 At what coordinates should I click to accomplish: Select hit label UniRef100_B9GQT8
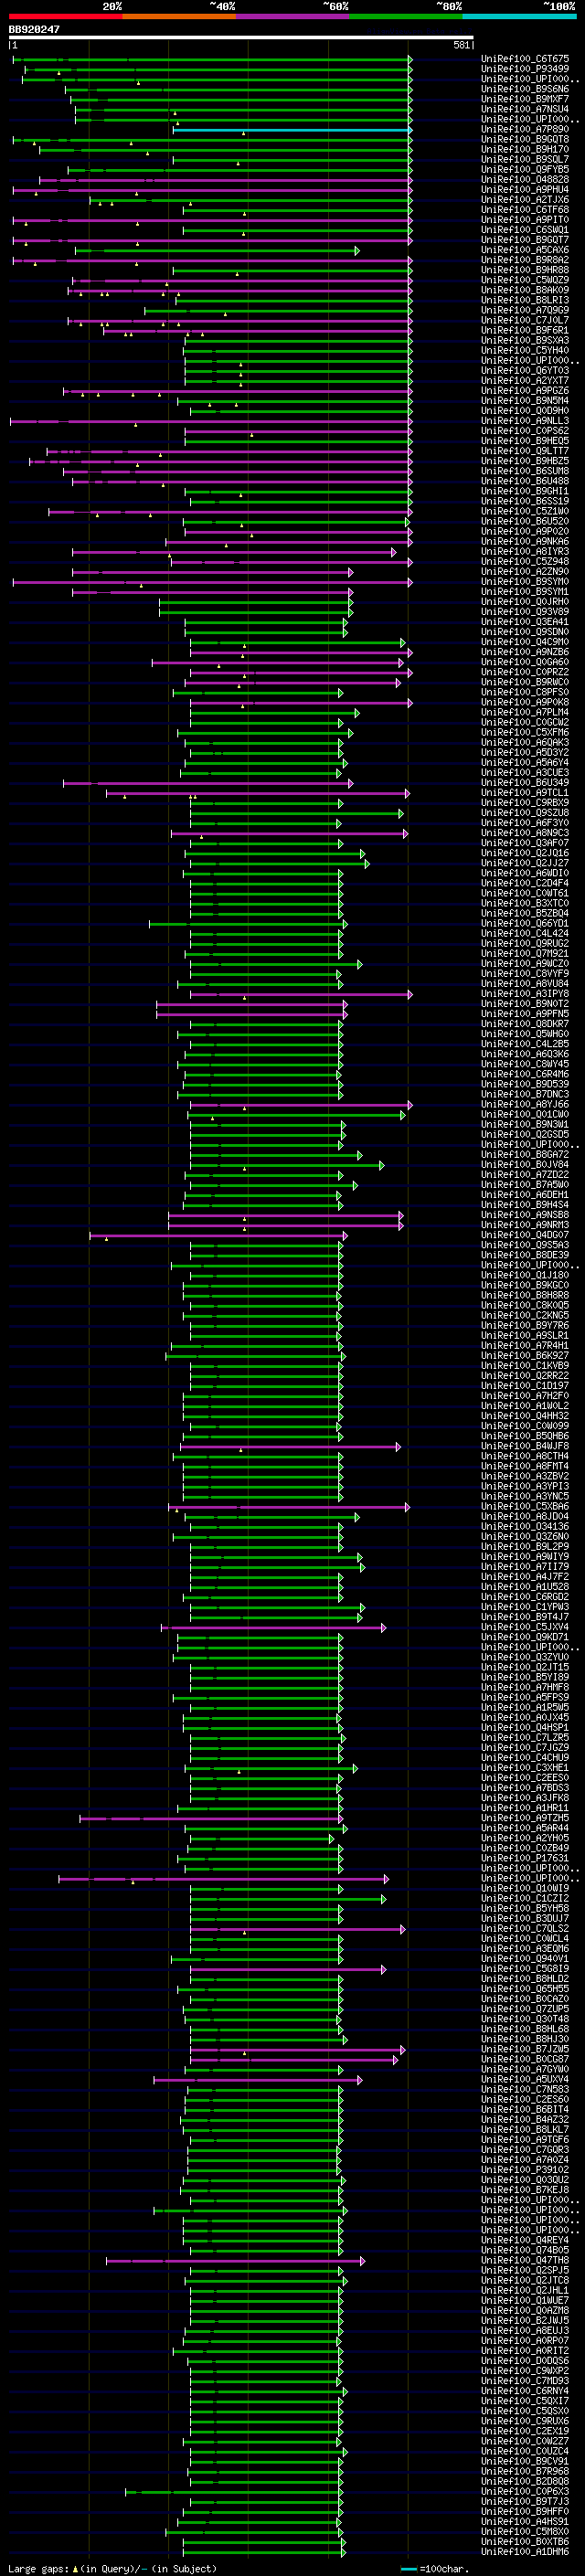click(x=525, y=140)
